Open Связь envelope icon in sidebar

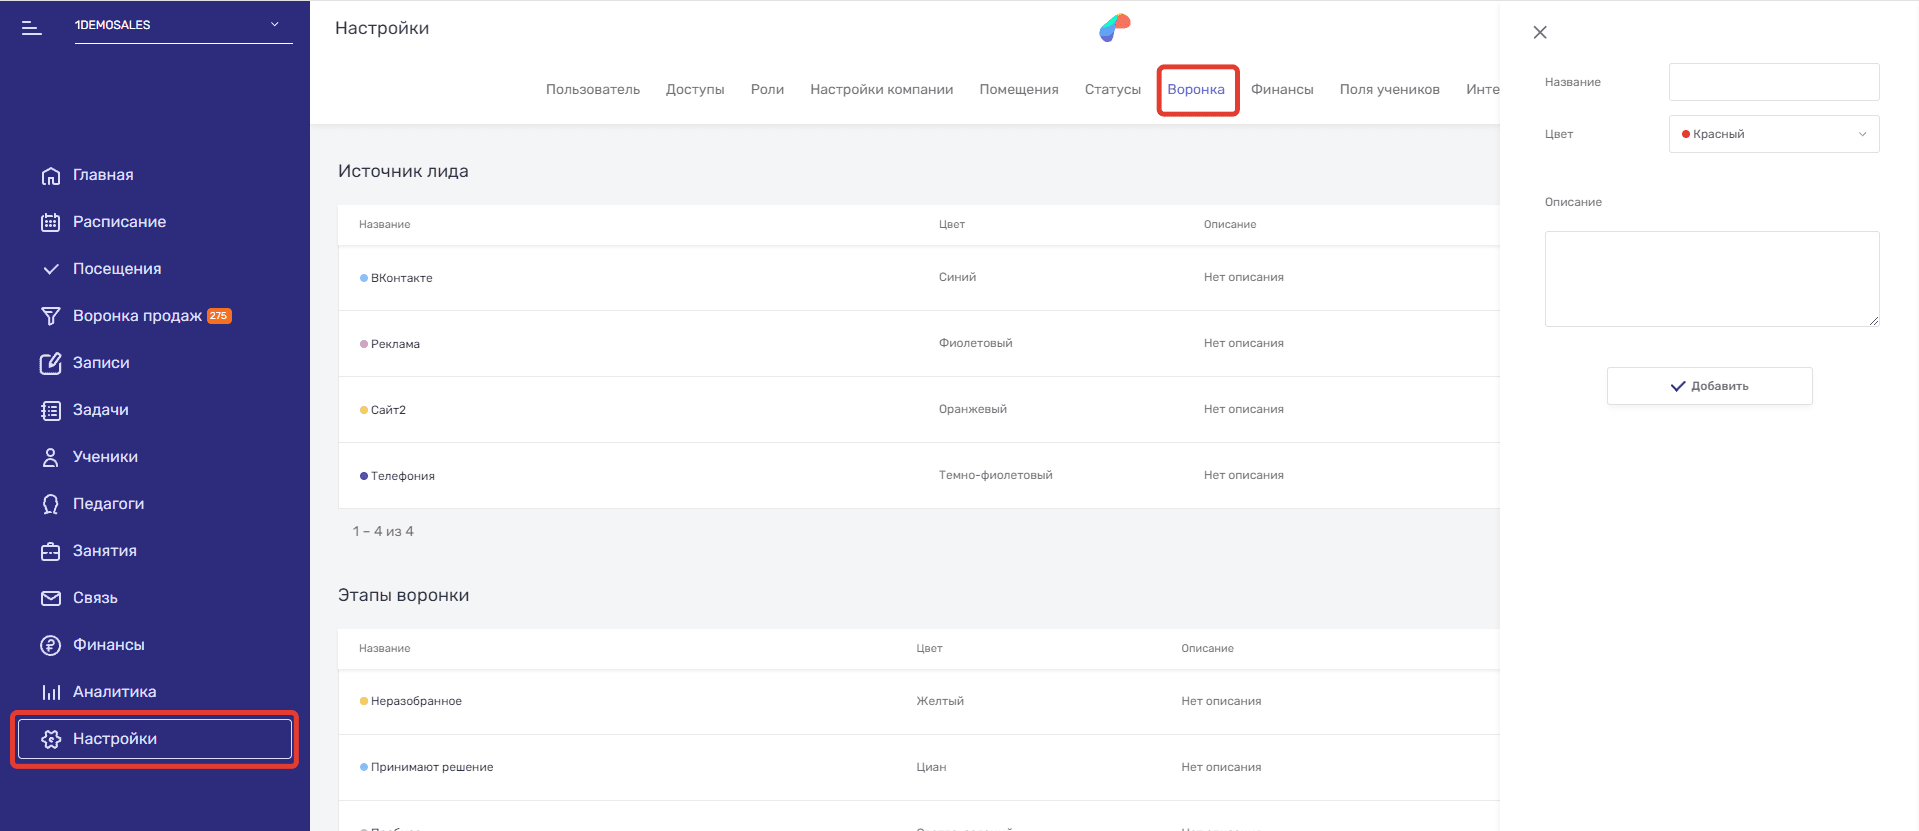(50, 599)
